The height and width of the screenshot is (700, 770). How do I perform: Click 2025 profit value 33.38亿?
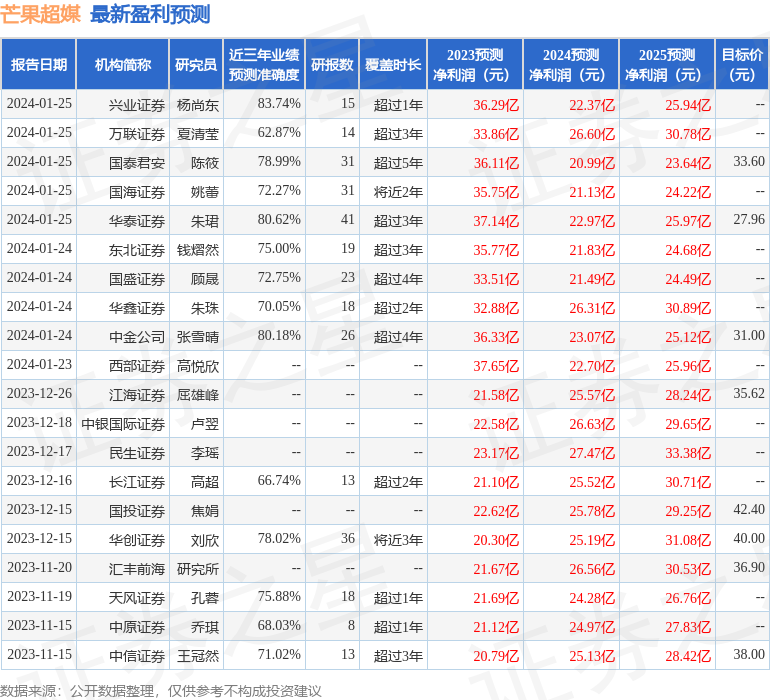click(x=688, y=453)
